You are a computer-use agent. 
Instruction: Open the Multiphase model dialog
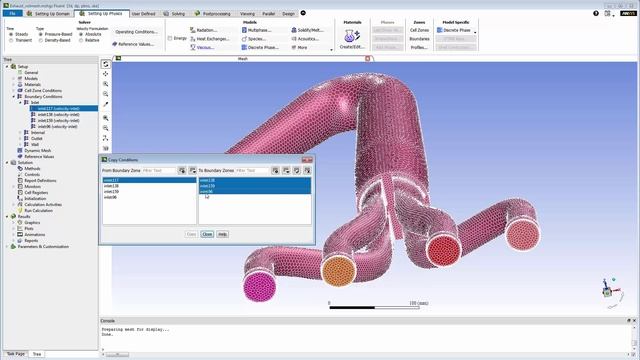pyautogui.click(x=256, y=30)
